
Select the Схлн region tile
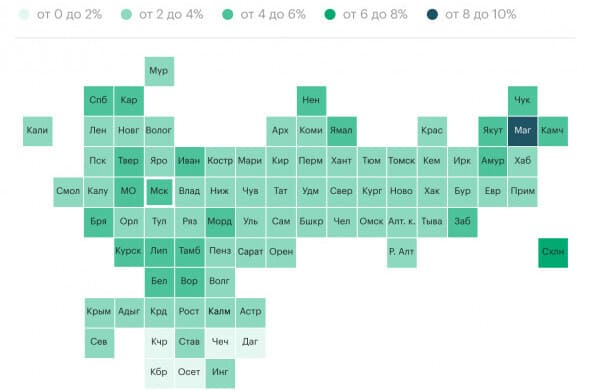point(553,253)
